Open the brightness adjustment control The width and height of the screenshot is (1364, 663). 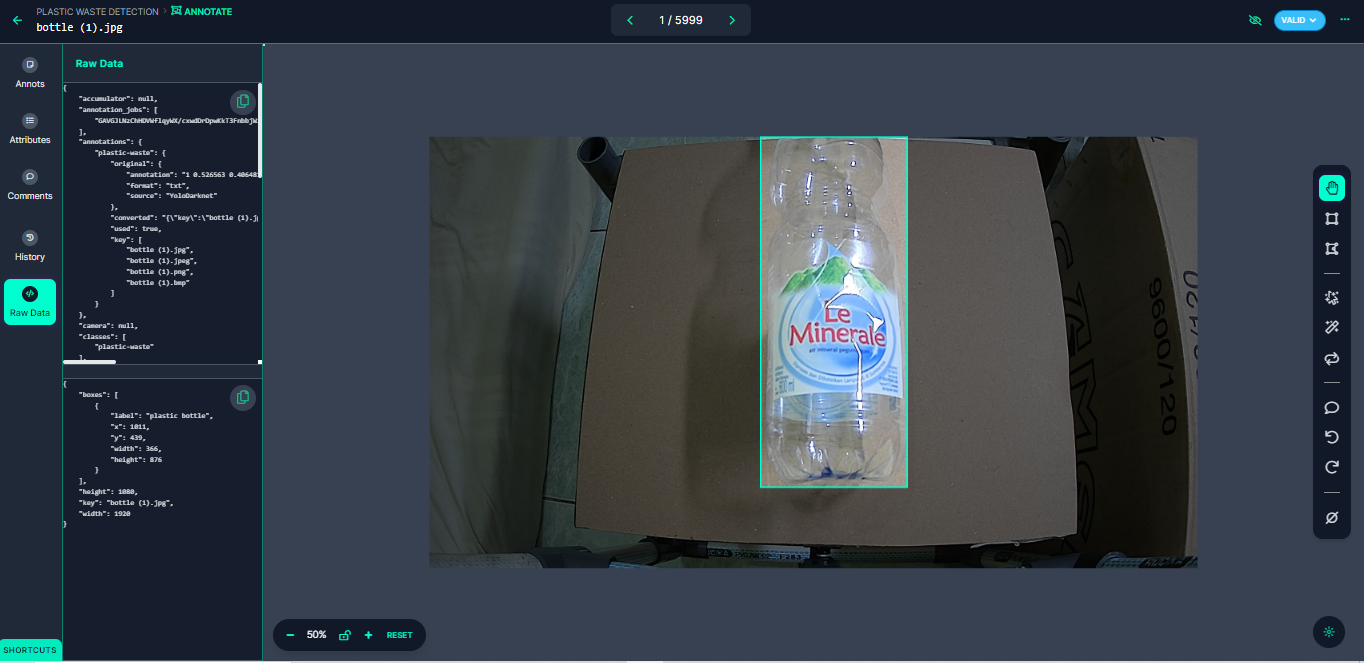[1329, 632]
